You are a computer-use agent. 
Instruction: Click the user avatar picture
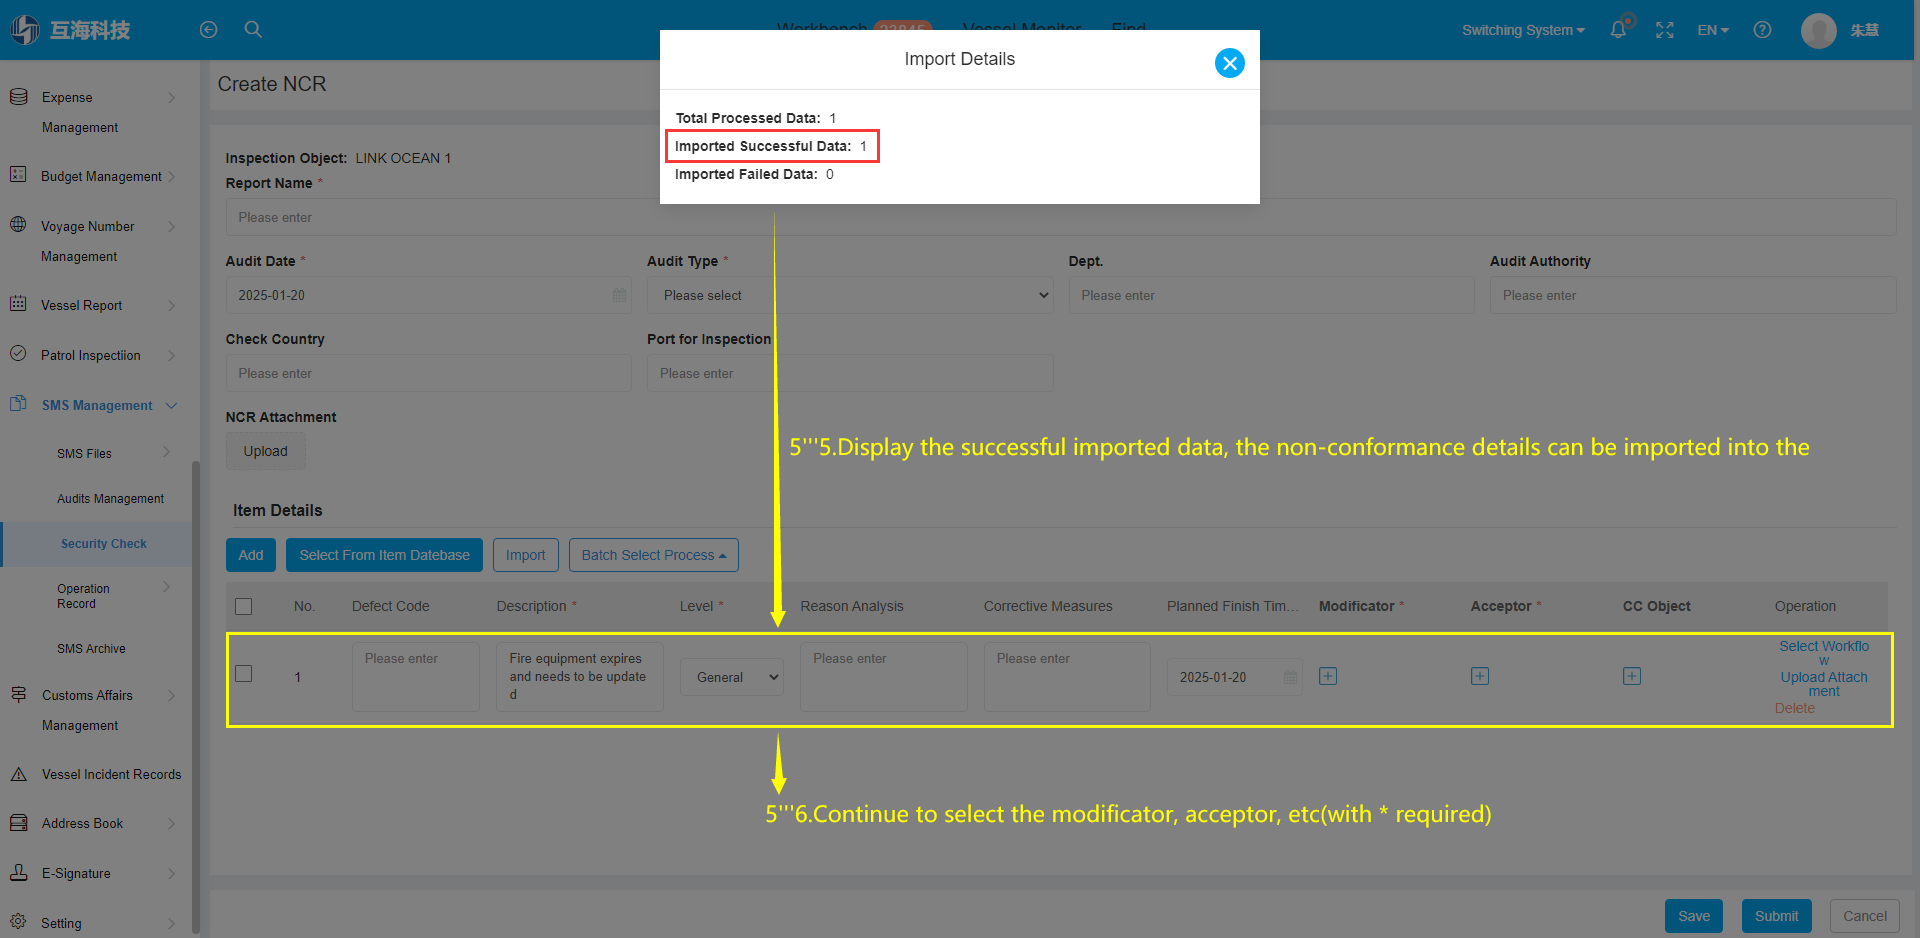click(1818, 30)
